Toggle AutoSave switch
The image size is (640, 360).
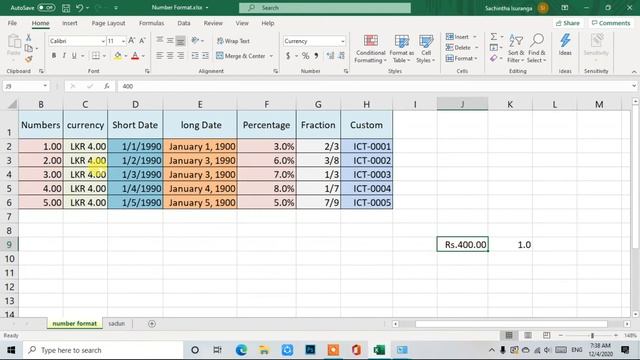(46, 8)
